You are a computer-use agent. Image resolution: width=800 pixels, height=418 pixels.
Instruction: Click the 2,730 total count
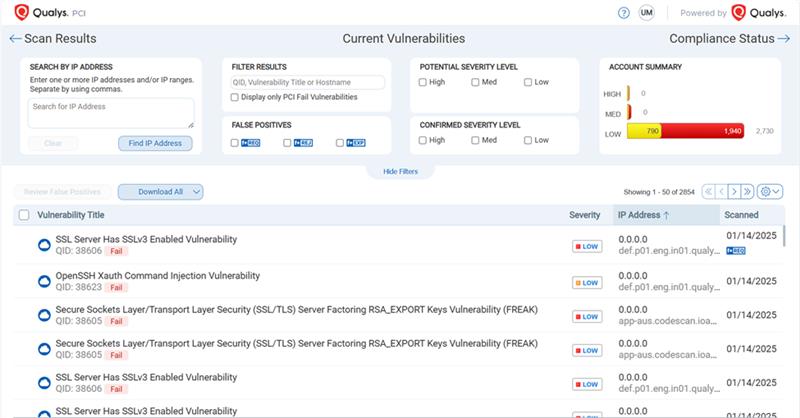765,131
